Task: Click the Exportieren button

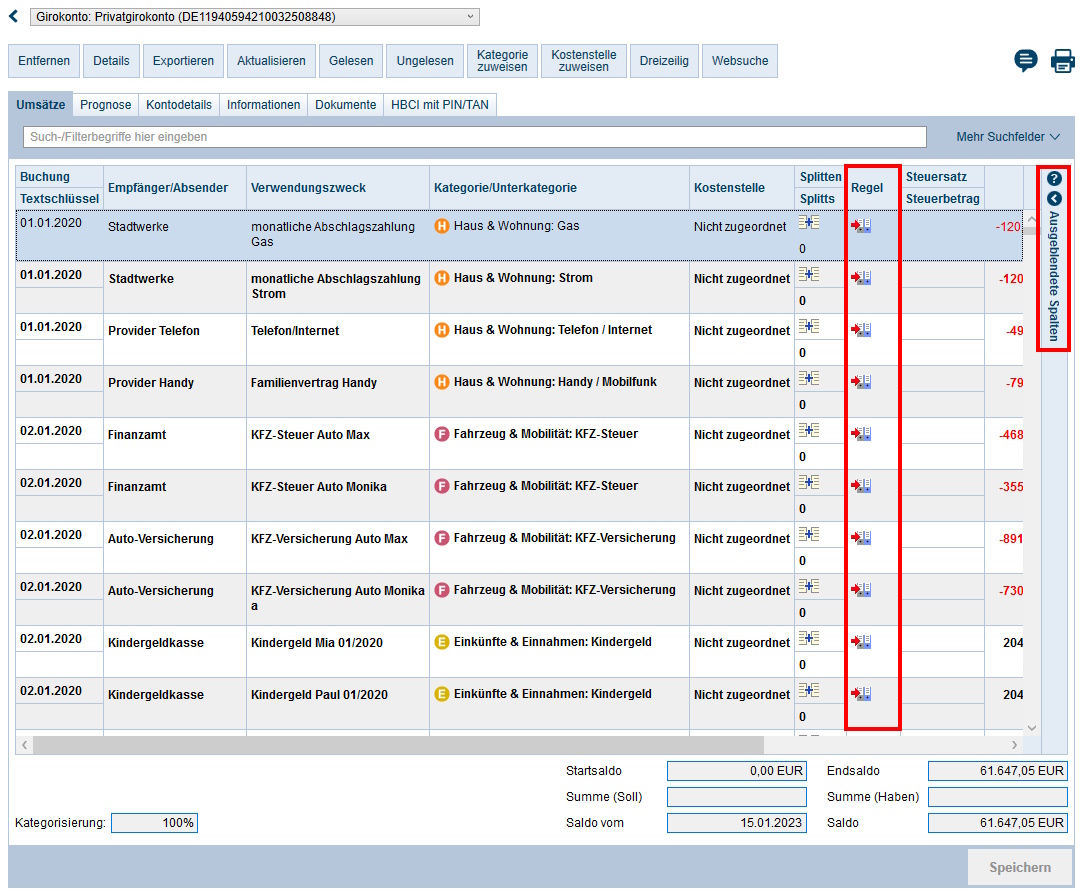Action: pos(183,61)
